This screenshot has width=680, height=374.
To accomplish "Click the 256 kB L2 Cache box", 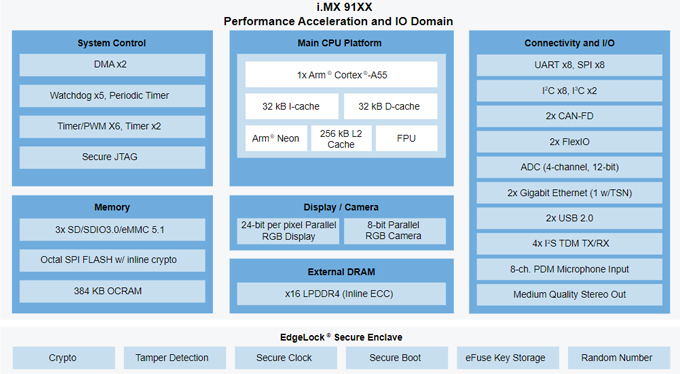I will pos(341,138).
